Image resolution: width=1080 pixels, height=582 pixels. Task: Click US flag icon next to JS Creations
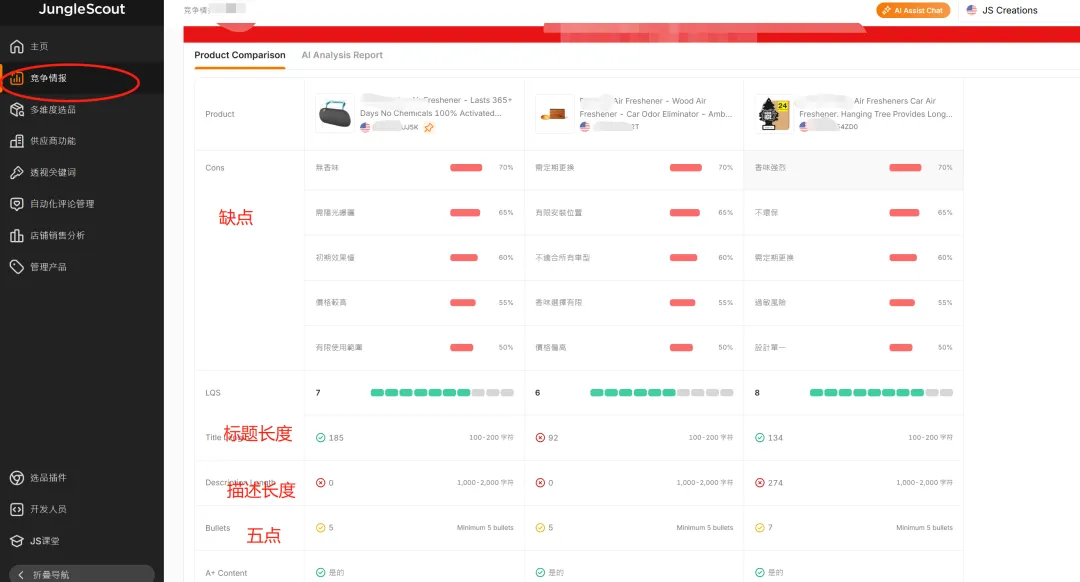971,10
